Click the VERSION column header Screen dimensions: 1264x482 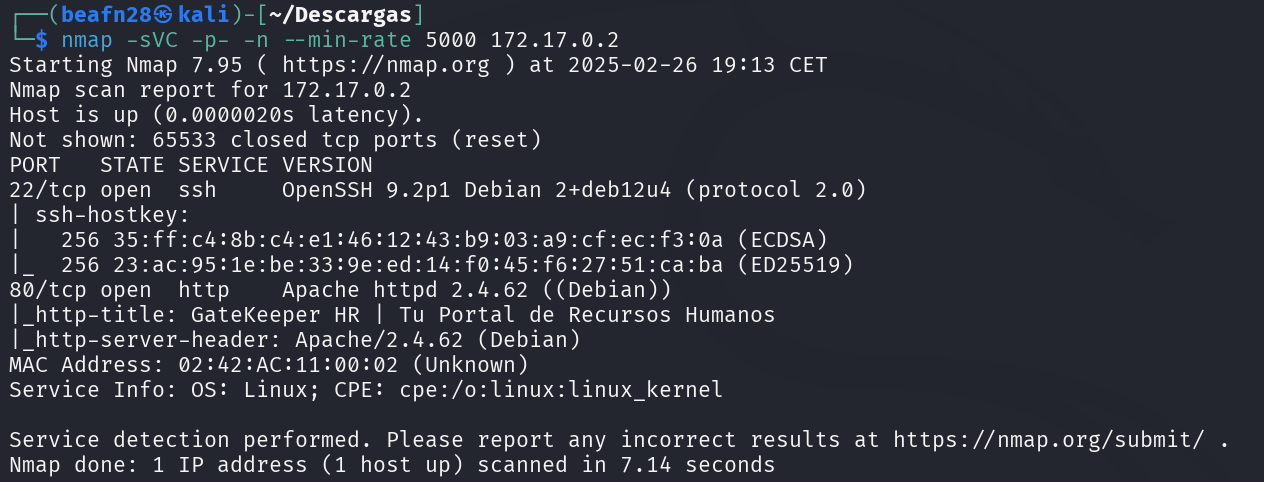[327, 165]
